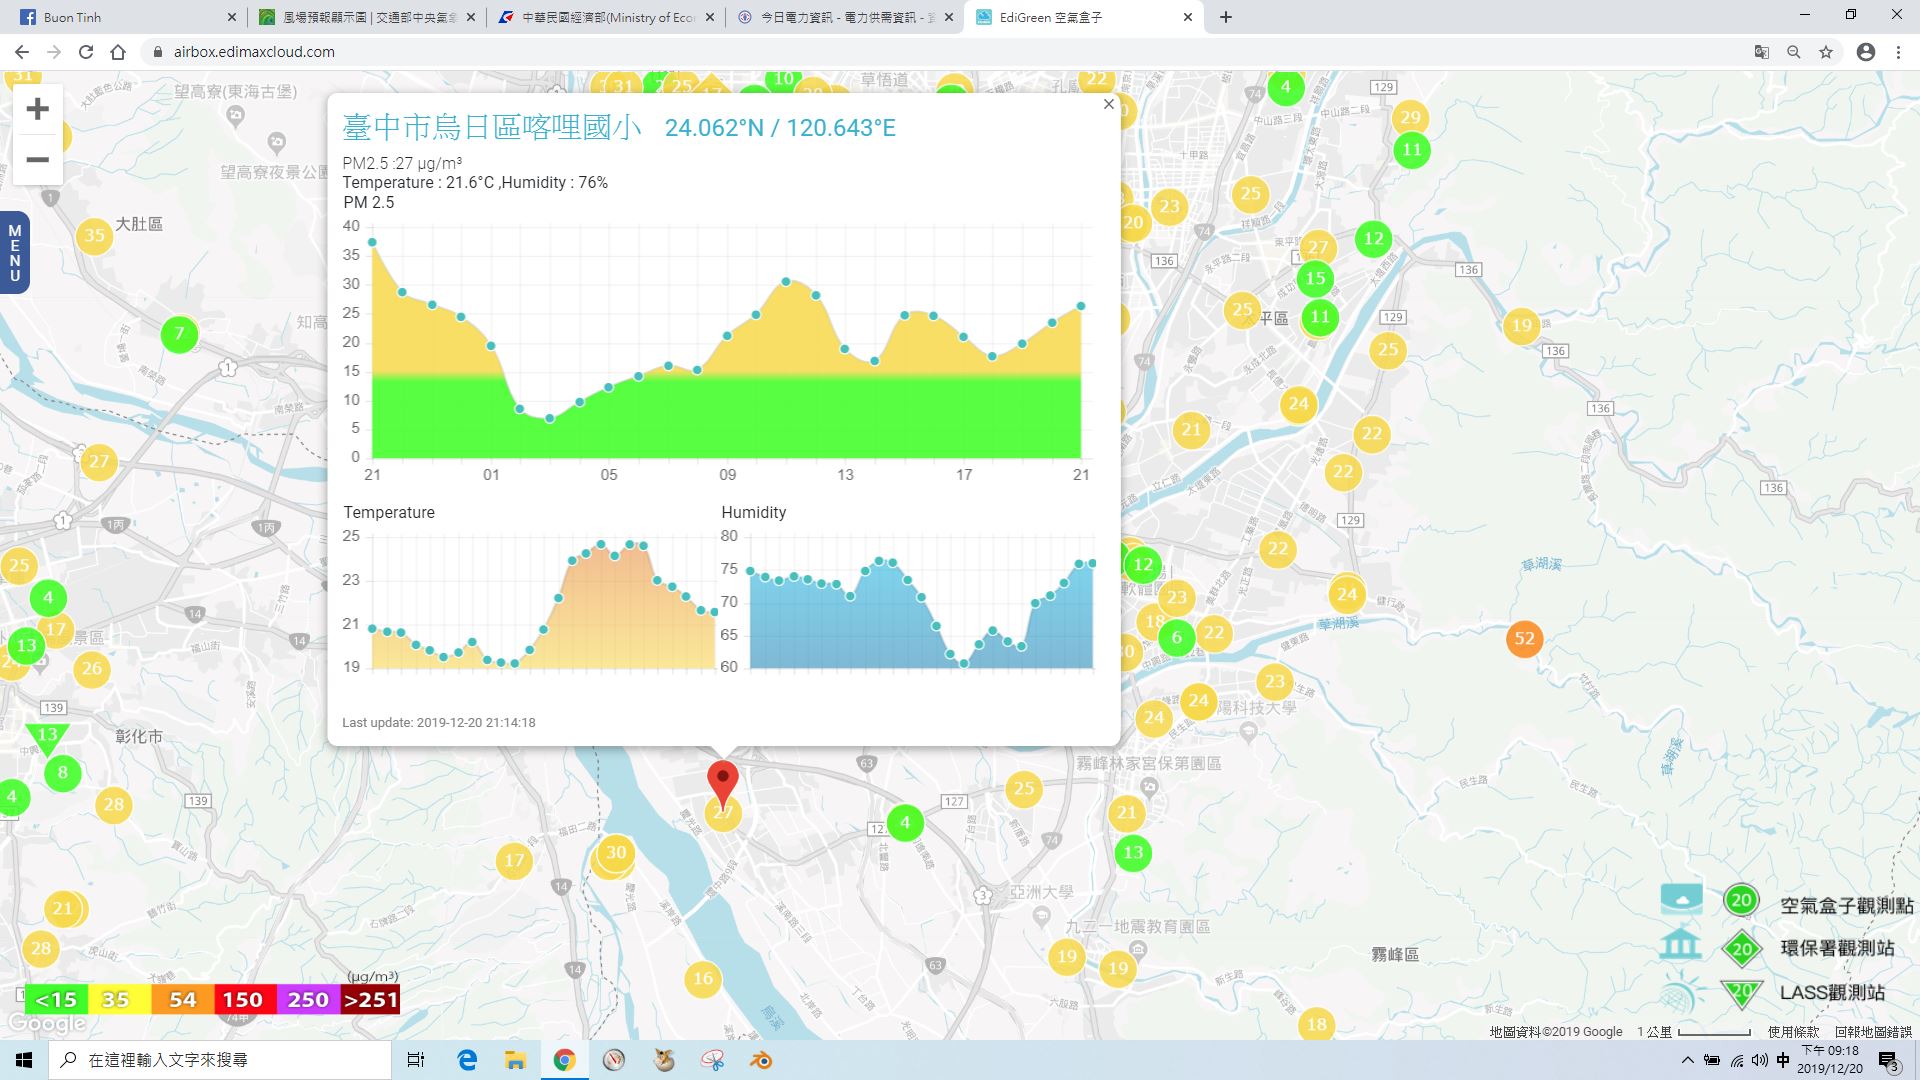Click the green <15 legend swatch

coord(56,1000)
